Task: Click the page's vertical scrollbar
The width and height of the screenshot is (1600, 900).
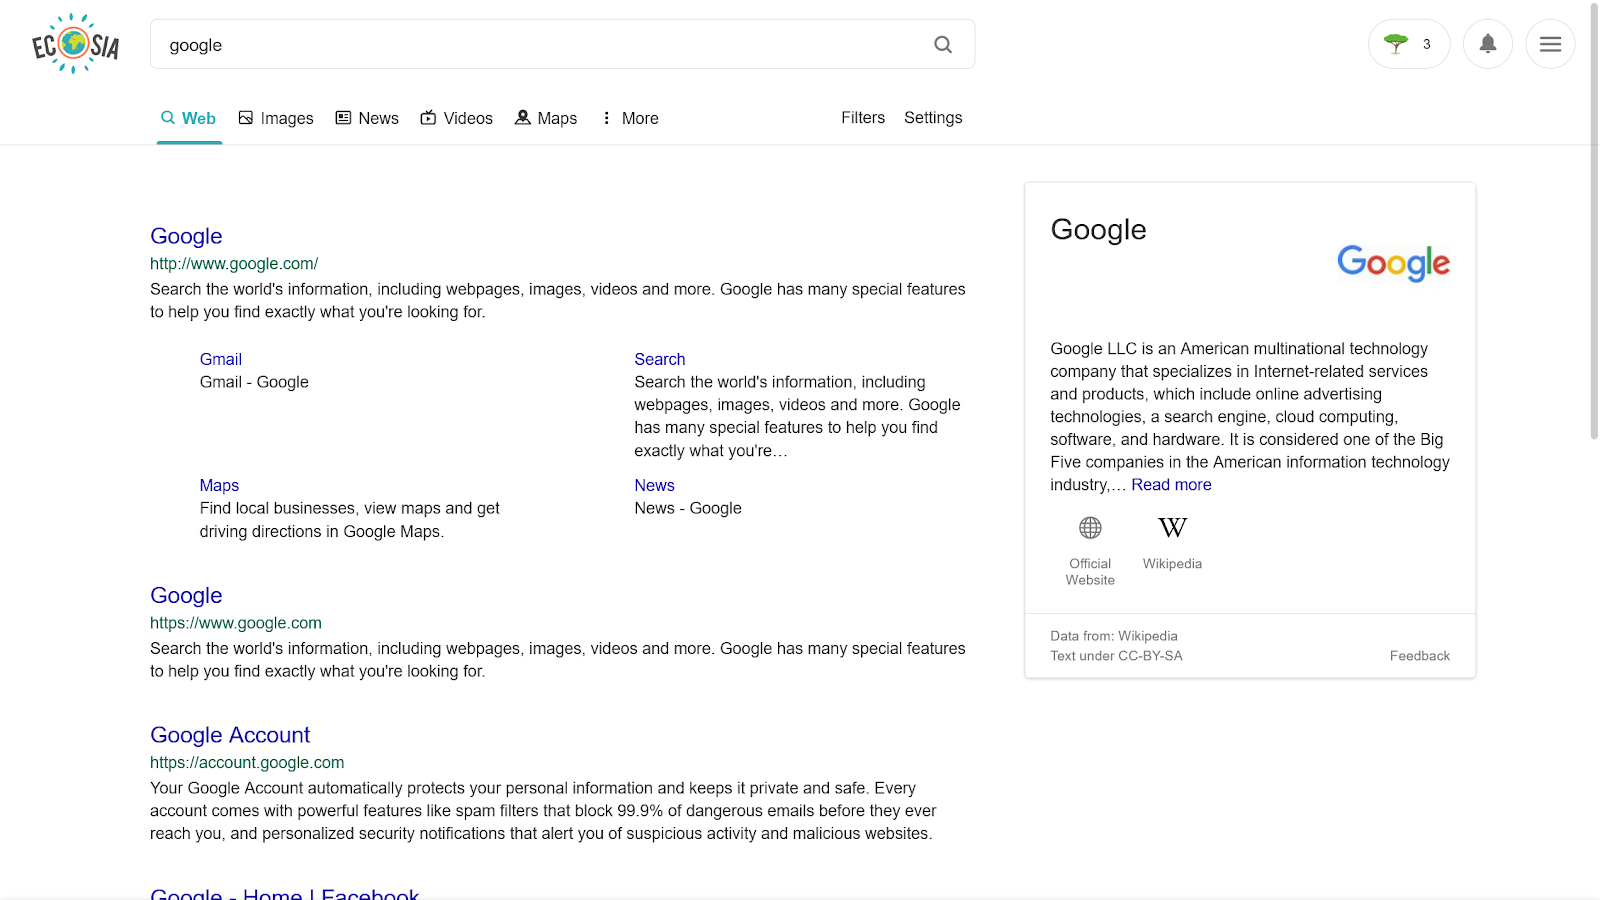Action: 1594,220
